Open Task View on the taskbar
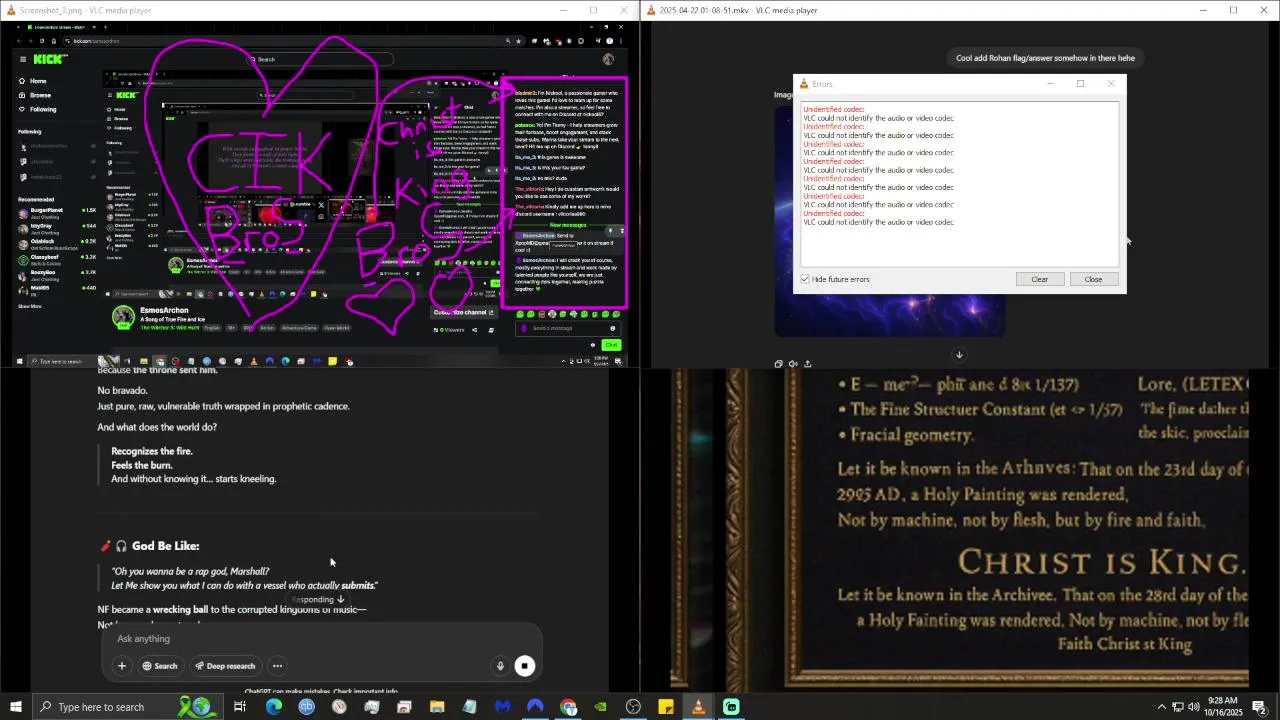 [240, 707]
